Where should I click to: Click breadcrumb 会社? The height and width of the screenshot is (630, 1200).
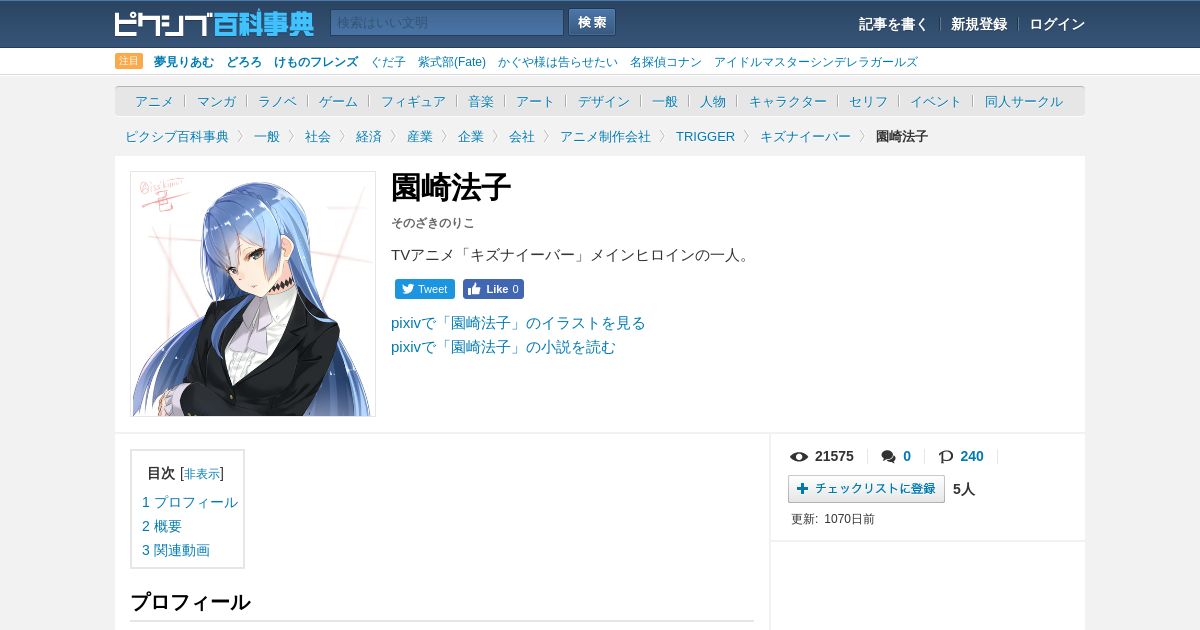click(522, 136)
